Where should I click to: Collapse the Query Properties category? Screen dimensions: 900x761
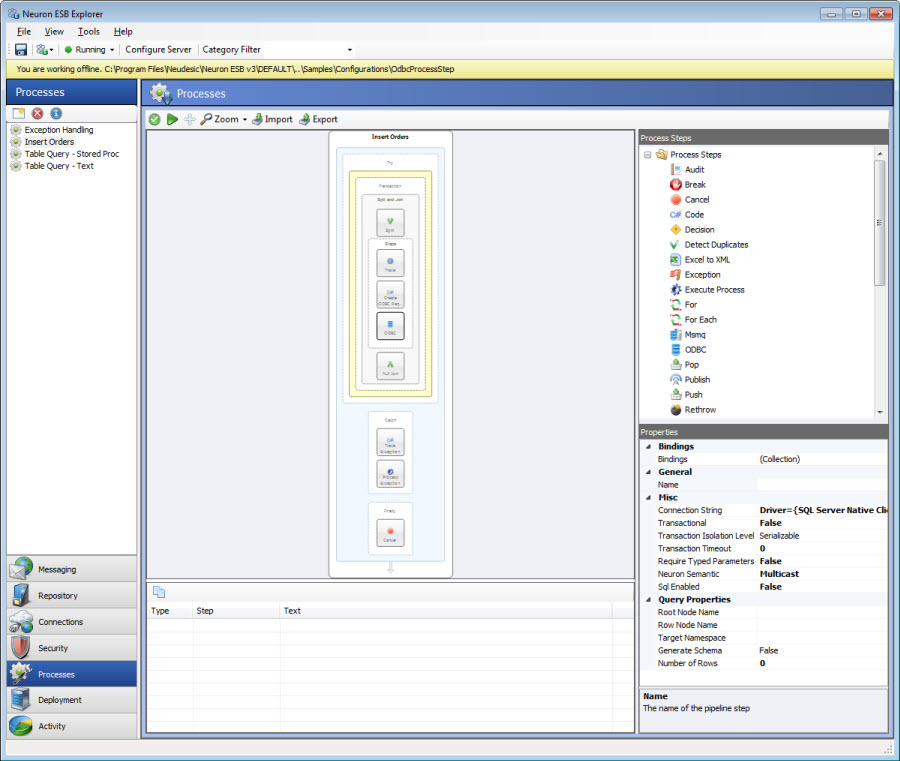[649, 600]
